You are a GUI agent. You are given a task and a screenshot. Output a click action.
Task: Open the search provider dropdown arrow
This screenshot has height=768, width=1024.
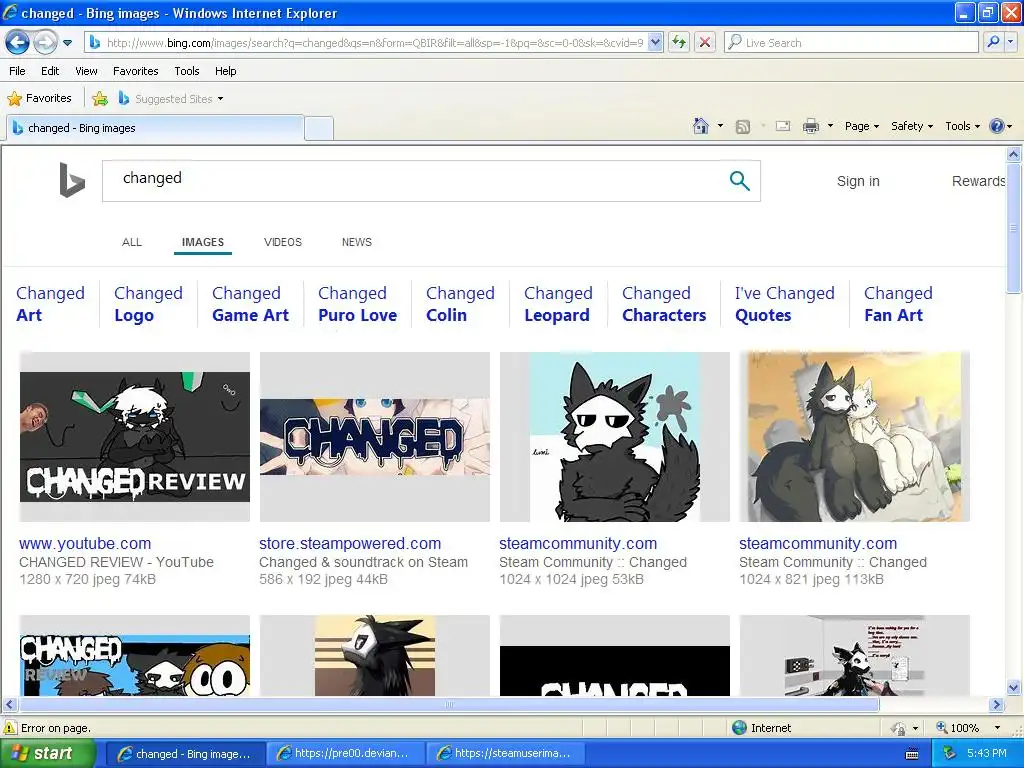[x=1011, y=43]
